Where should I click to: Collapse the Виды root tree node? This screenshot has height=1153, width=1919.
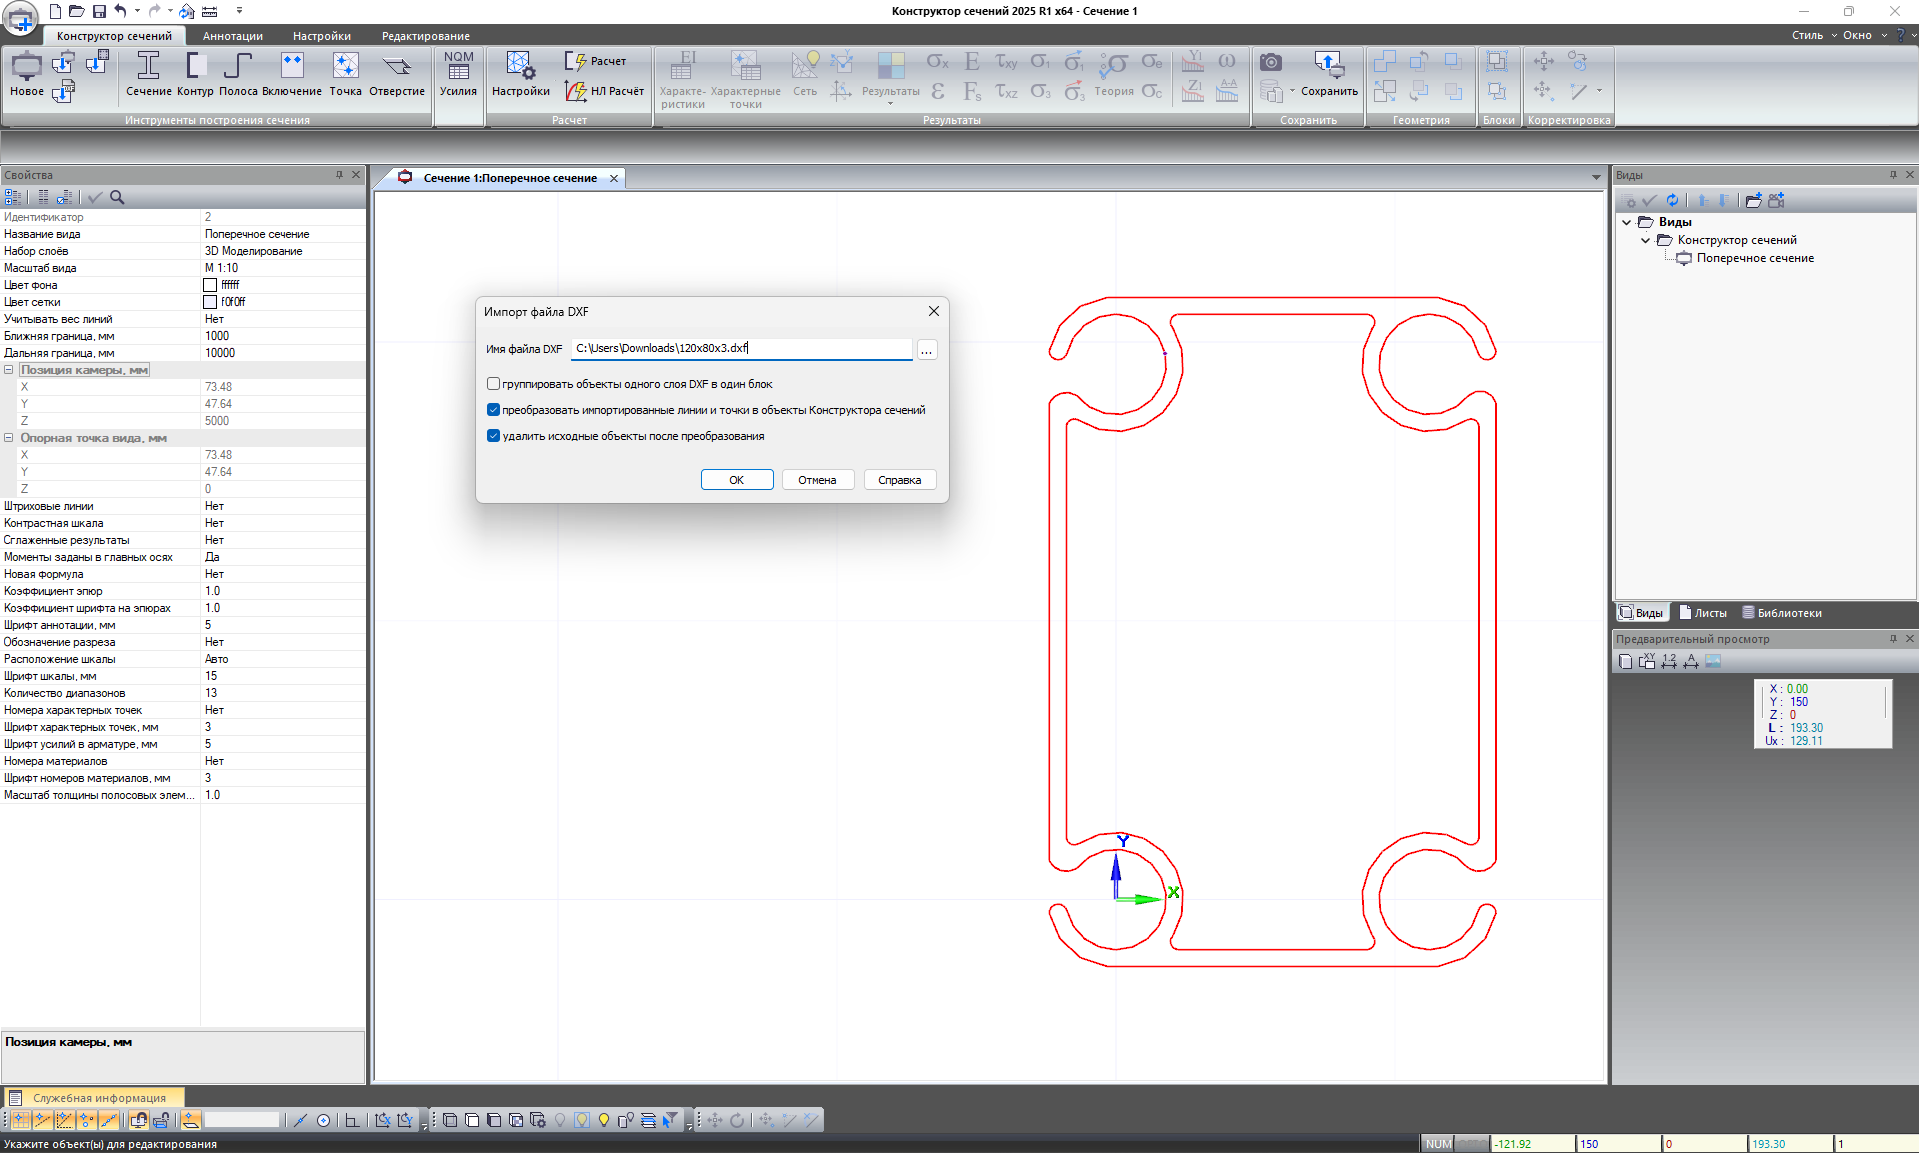pos(1627,222)
